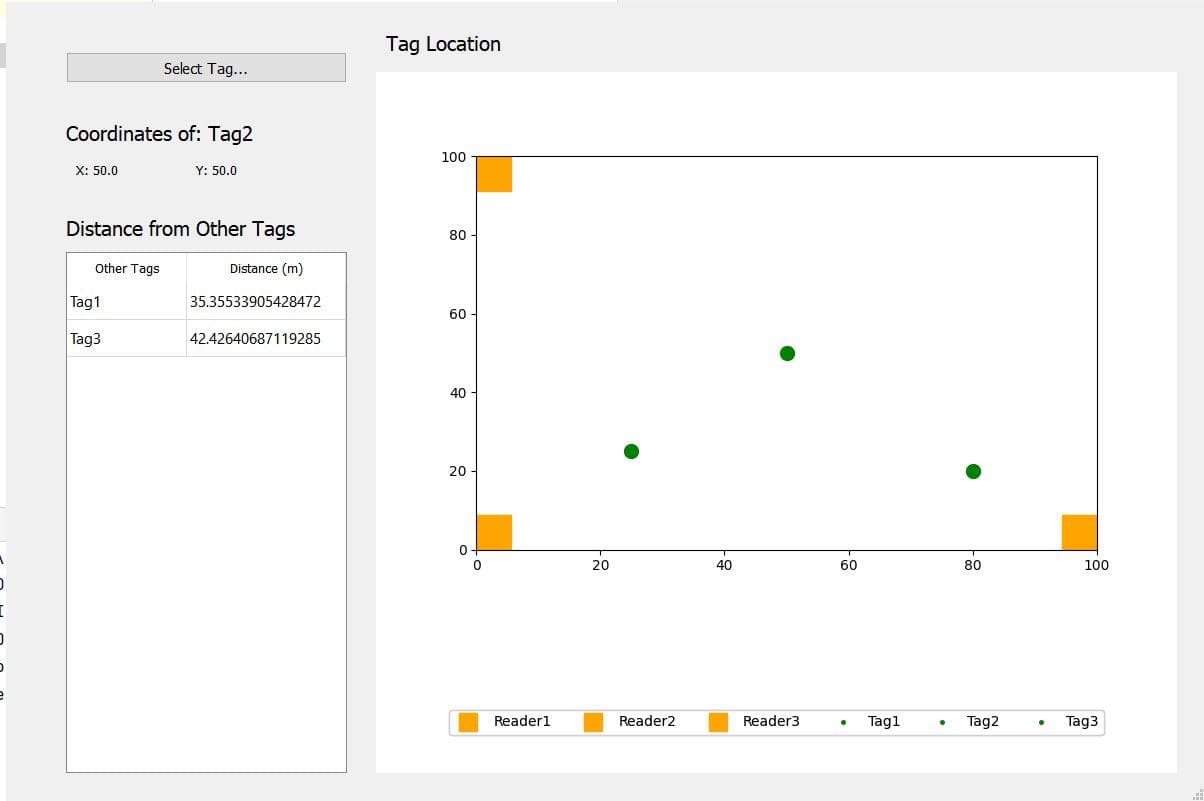Viewport: 1204px width, 801px height.
Task: Click the Other Tags column header
Action: (127, 268)
